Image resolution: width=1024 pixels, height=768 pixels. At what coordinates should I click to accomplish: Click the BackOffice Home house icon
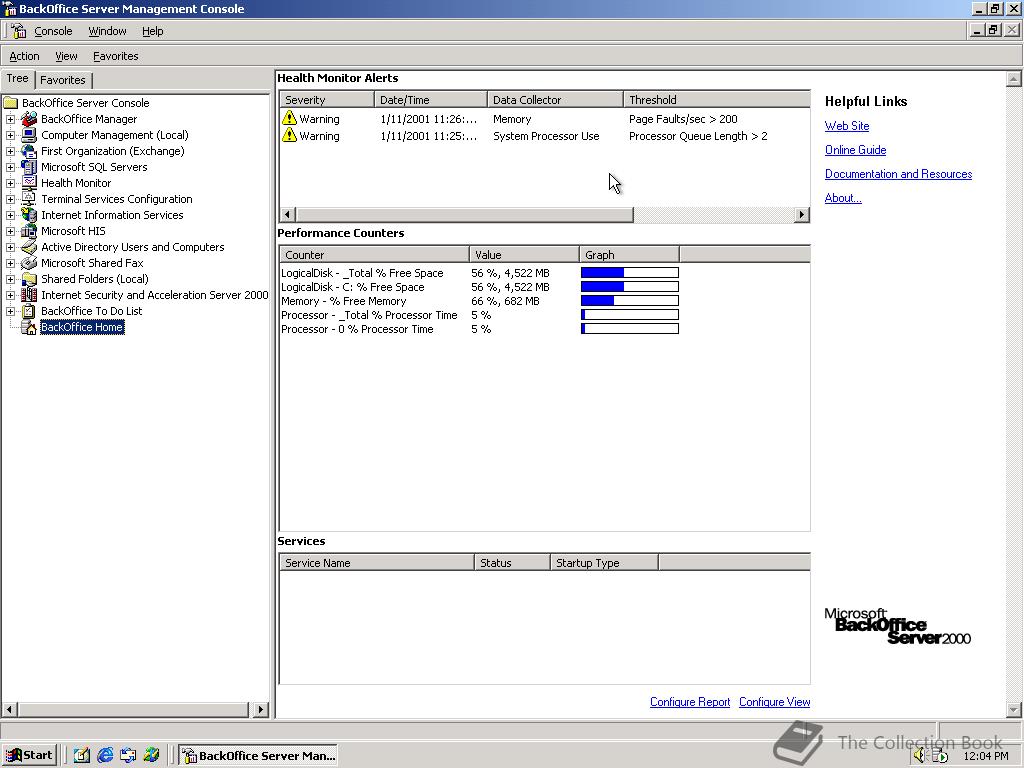[x=29, y=327]
